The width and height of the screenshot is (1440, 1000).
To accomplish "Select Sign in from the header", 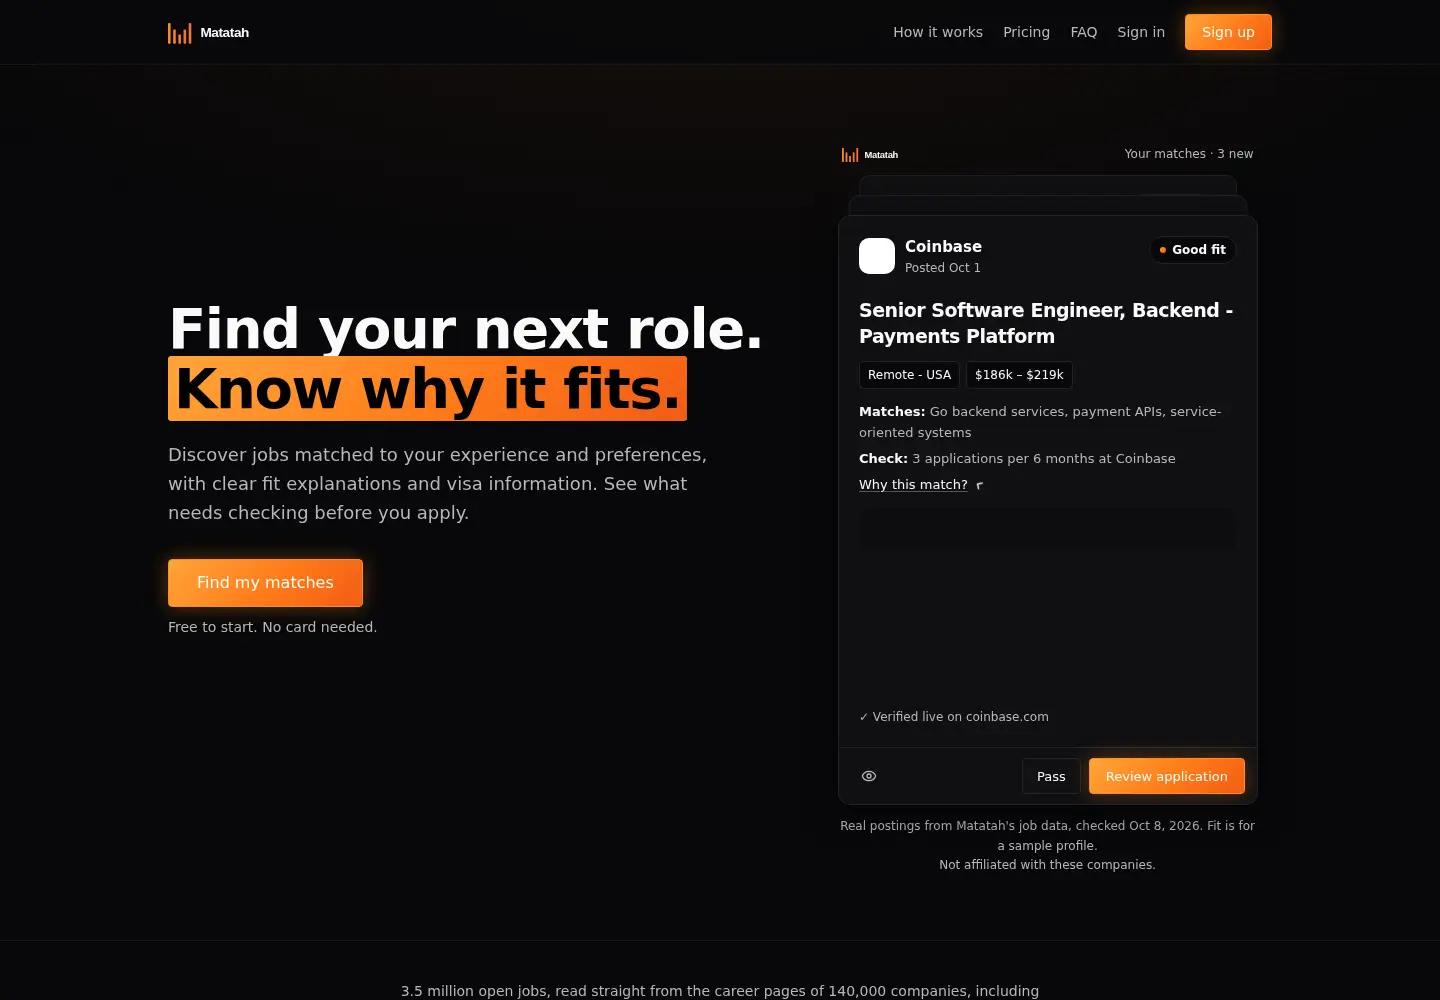I will 1141,32.
